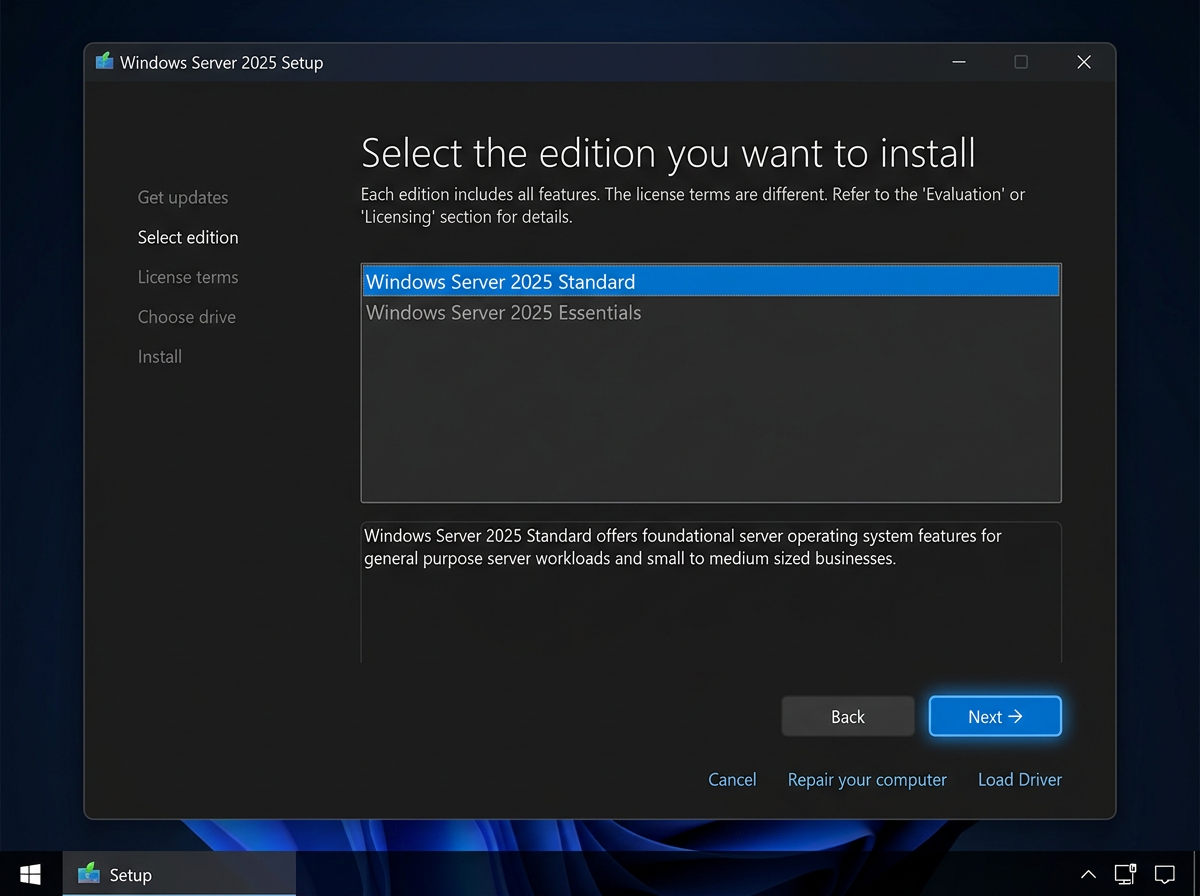The image size is (1200, 896).
Task: Close the Windows Server 2025 Setup window
Action: [1084, 62]
